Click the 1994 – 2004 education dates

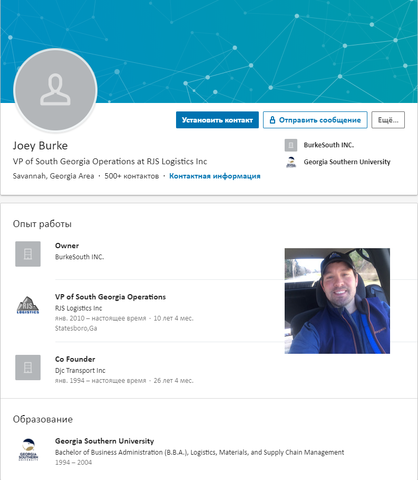coord(73,462)
